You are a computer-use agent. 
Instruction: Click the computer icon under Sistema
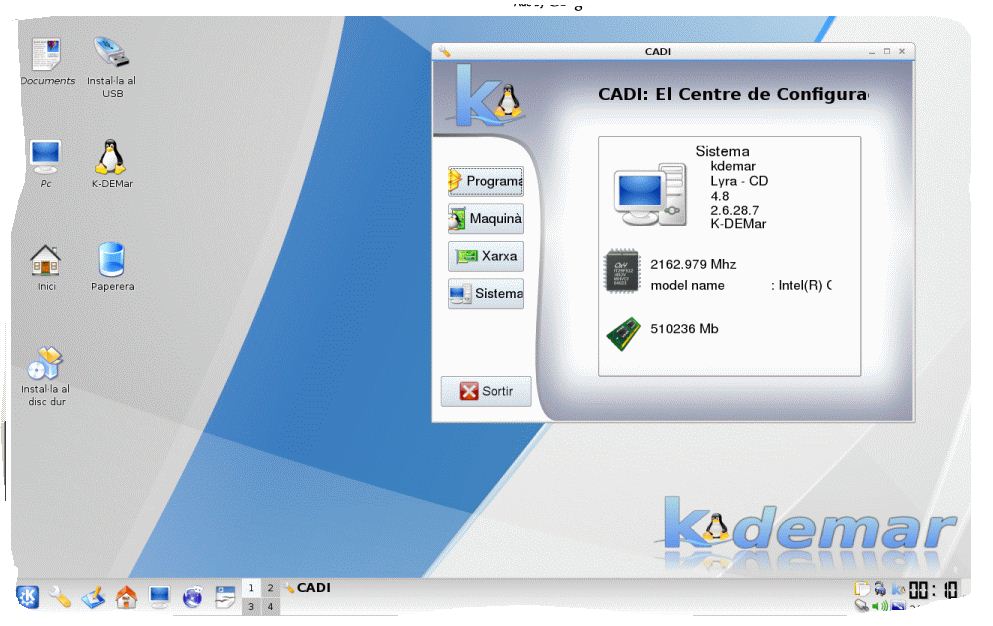650,194
